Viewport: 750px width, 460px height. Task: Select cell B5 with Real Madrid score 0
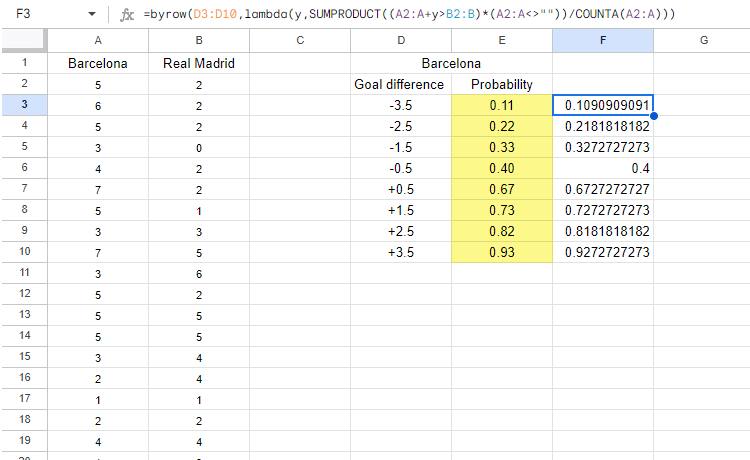coord(199,147)
